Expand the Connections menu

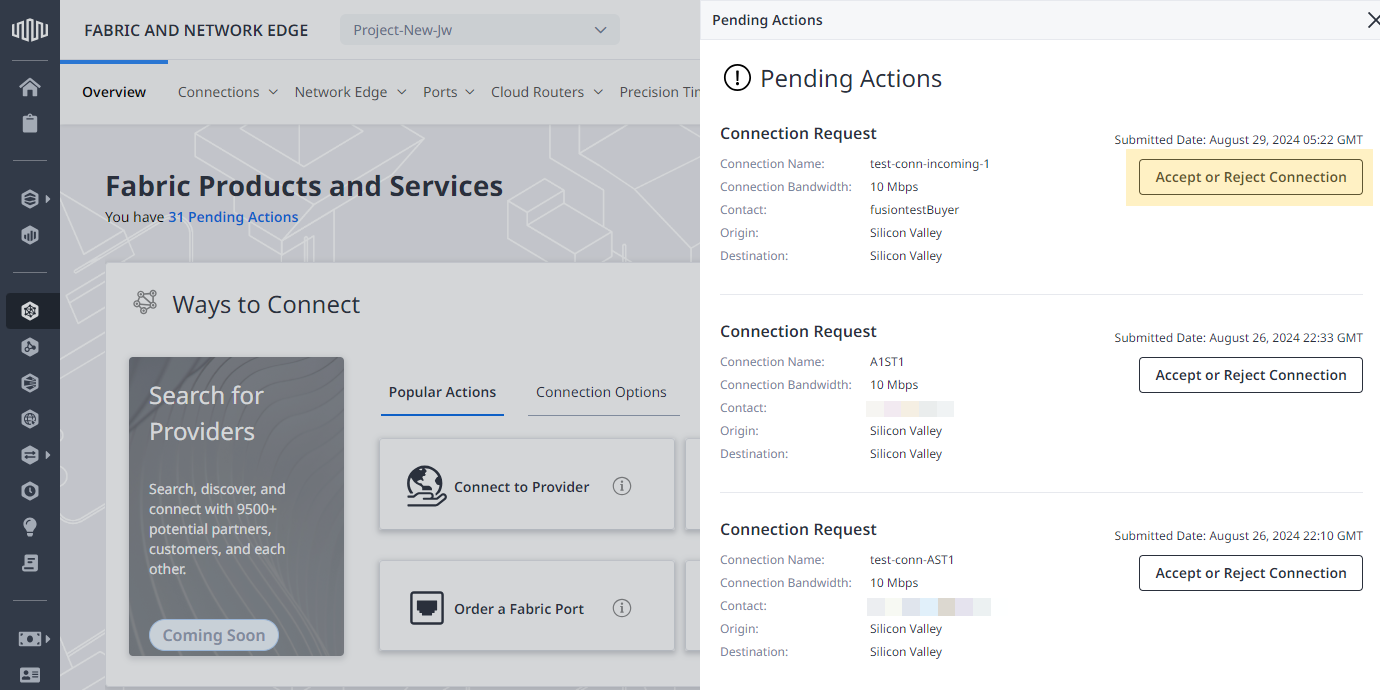(x=227, y=92)
